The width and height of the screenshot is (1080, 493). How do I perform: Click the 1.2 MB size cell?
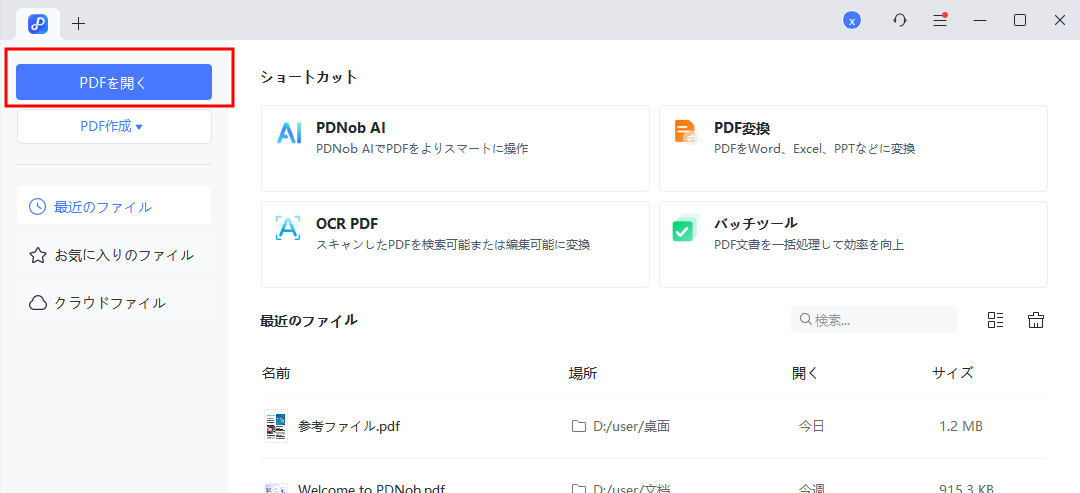961,426
